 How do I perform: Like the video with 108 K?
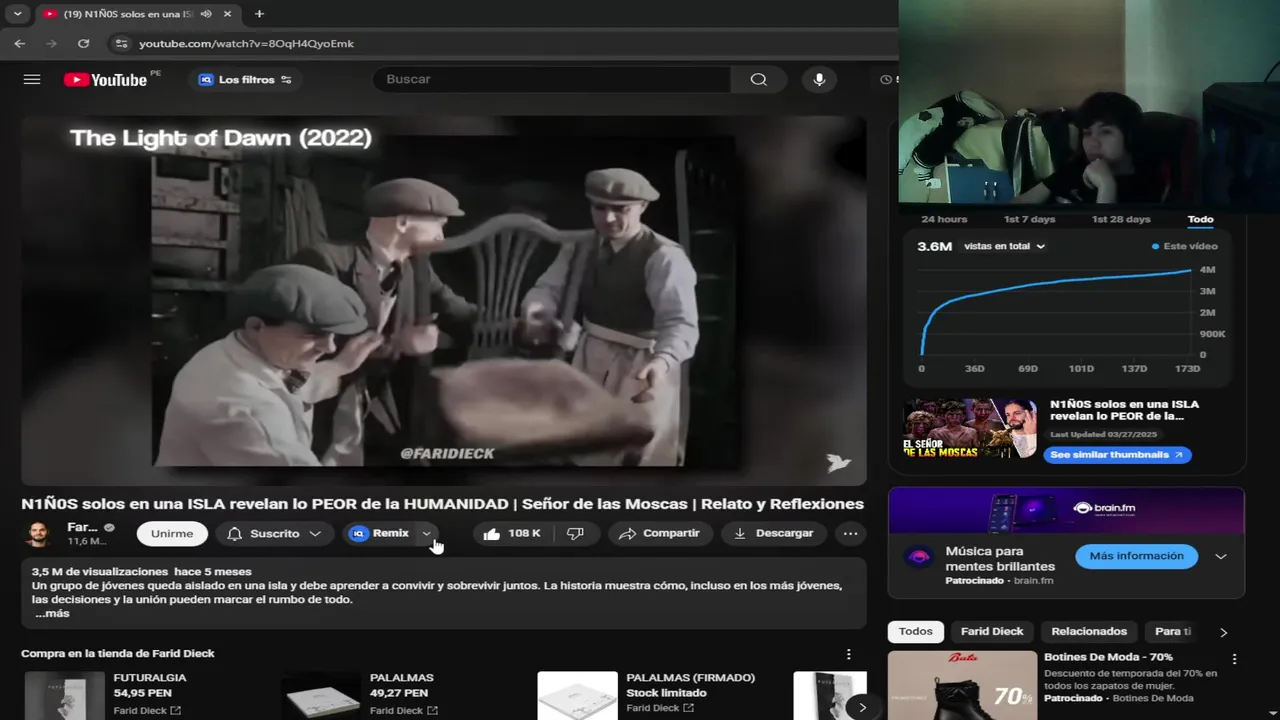(512, 533)
